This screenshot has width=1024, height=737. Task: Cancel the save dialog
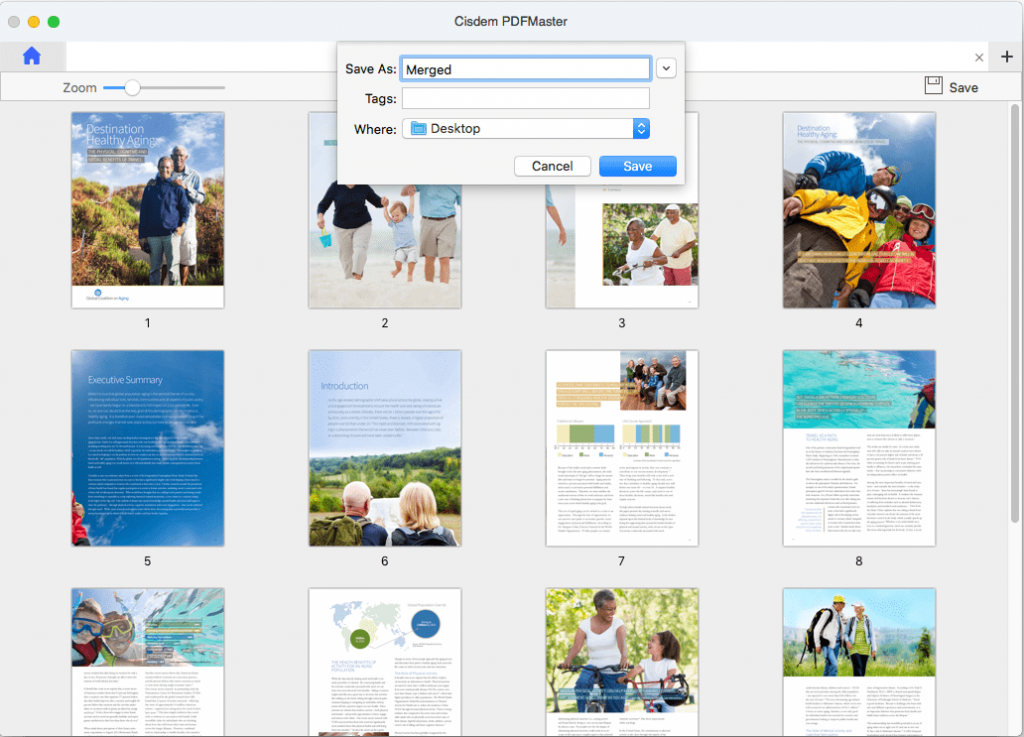[552, 166]
